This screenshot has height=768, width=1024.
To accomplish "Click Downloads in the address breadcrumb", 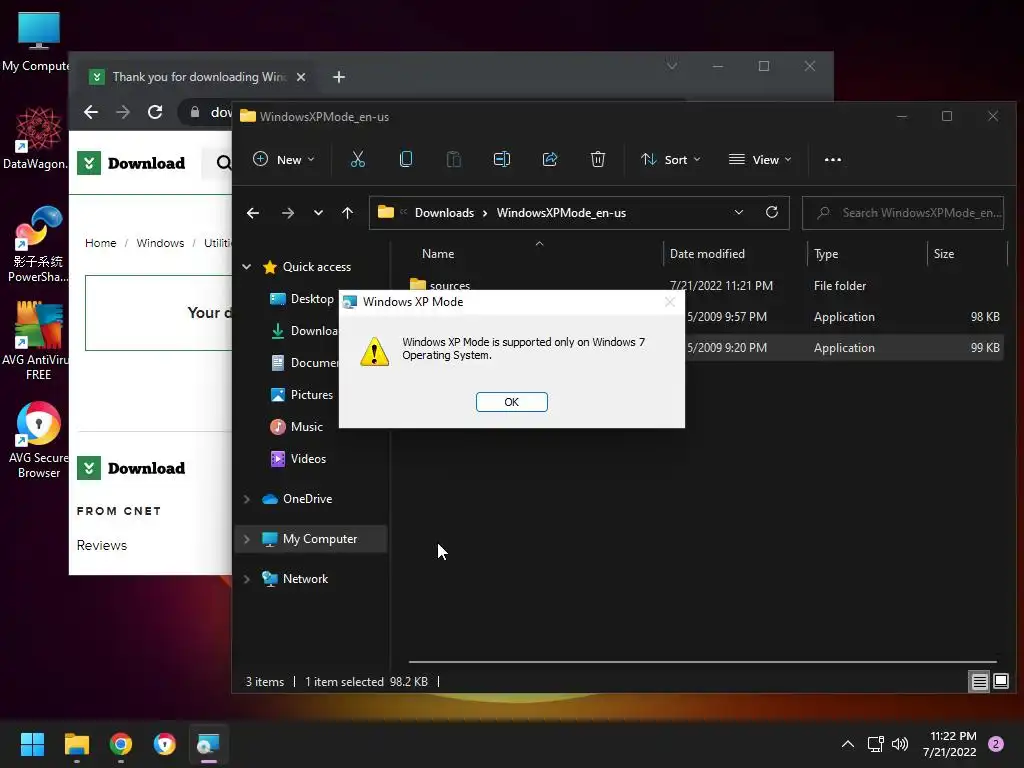I will [444, 213].
